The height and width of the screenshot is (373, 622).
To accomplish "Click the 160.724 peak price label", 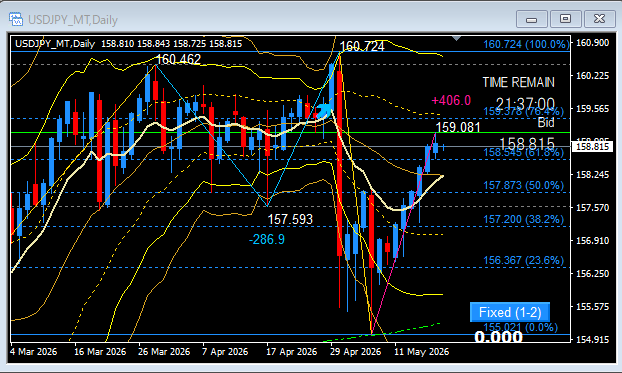I will point(362,46).
